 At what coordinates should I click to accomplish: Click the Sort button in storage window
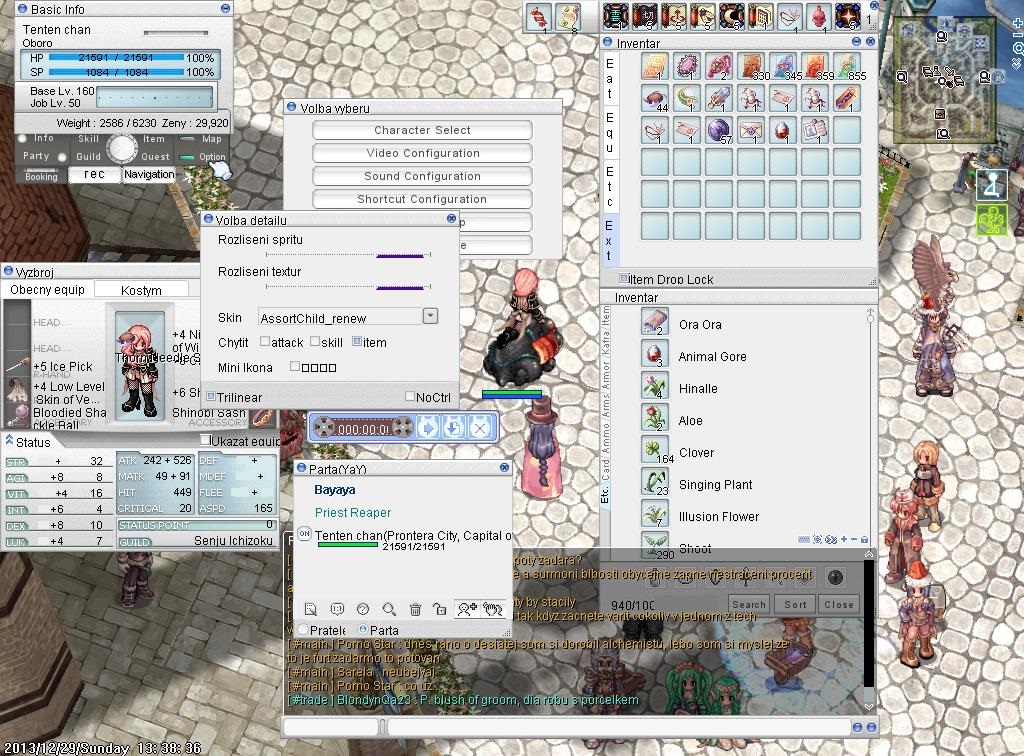795,605
